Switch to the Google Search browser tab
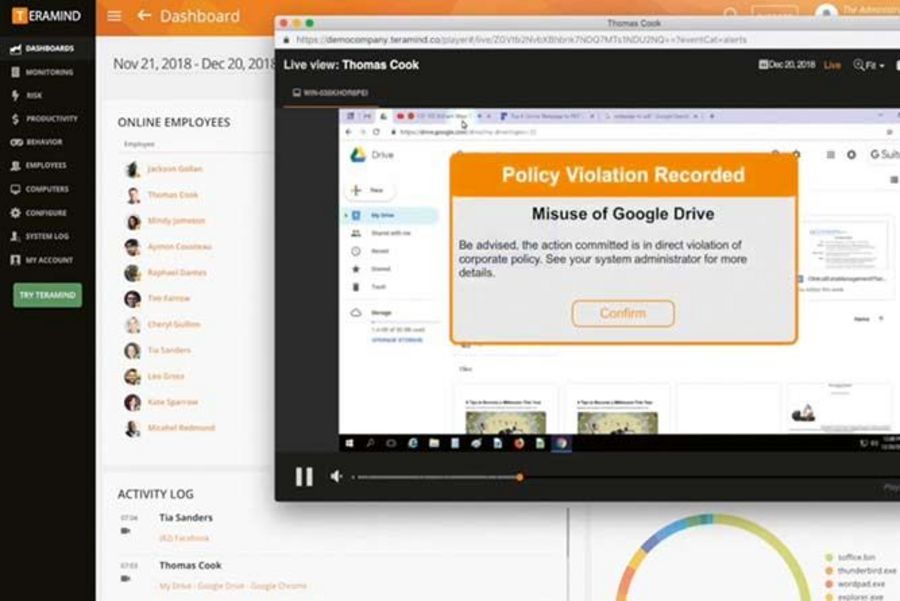The height and width of the screenshot is (601, 900). [651, 116]
